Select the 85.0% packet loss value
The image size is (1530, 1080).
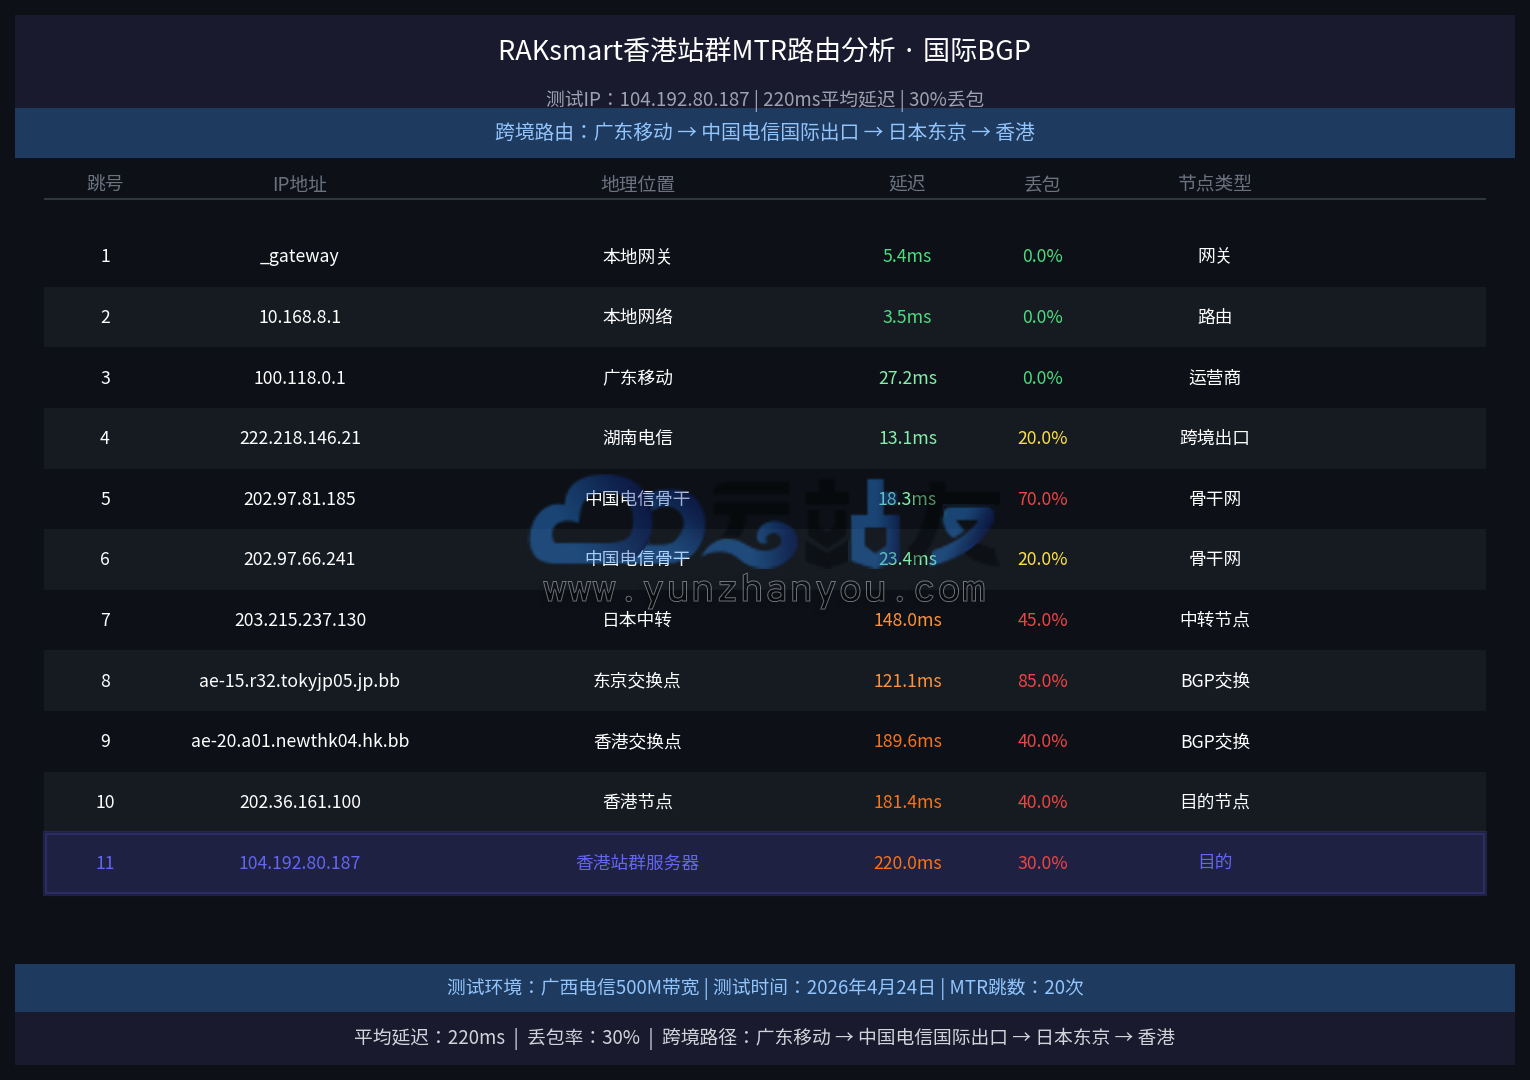tap(1042, 681)
